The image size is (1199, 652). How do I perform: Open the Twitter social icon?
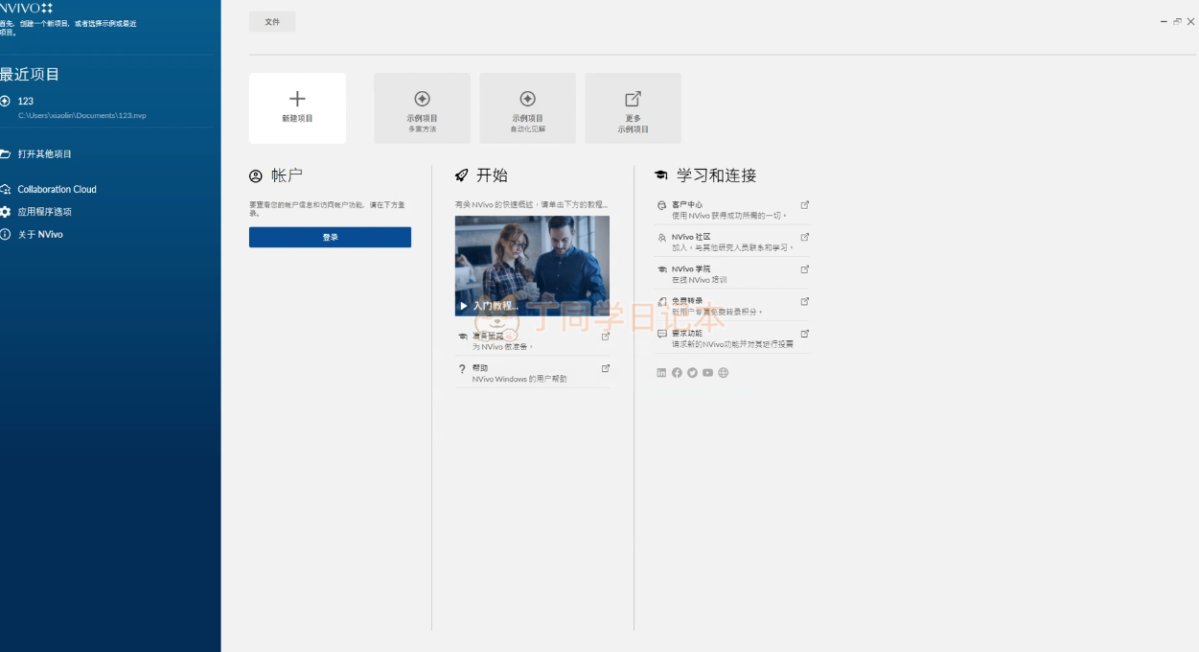tap(692, 373)
